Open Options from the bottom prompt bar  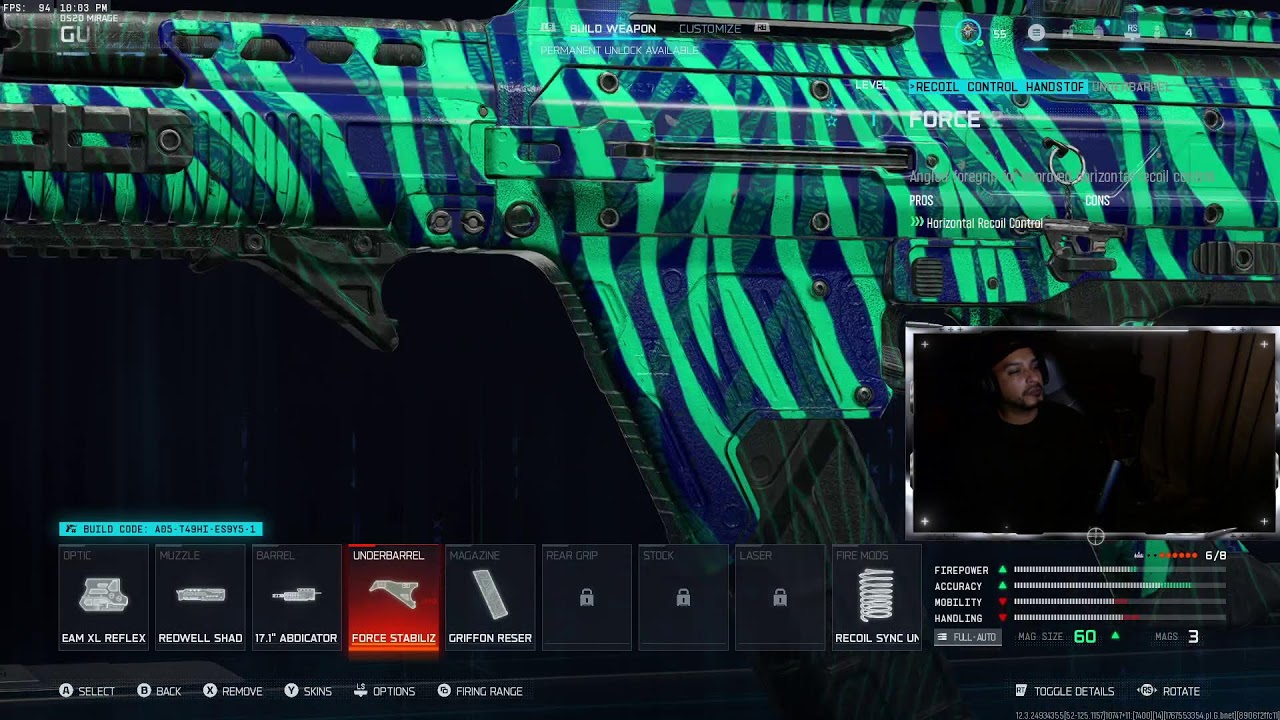coord(385,691)
